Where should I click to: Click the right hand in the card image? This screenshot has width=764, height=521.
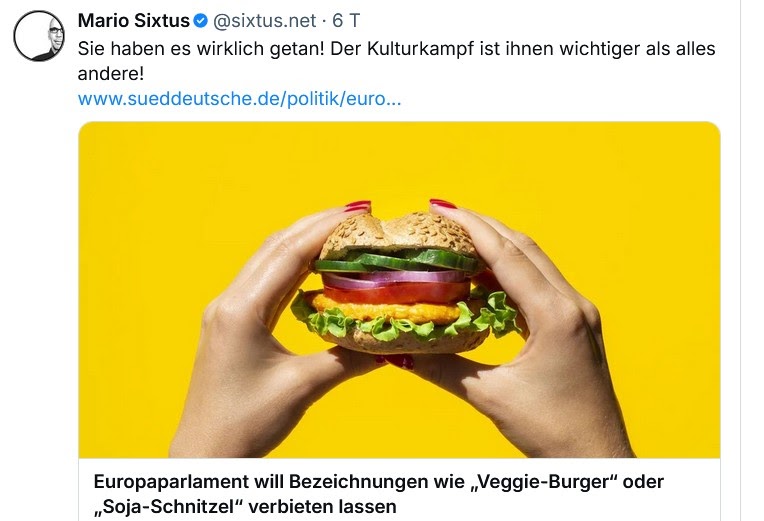[x=529, y=331]
